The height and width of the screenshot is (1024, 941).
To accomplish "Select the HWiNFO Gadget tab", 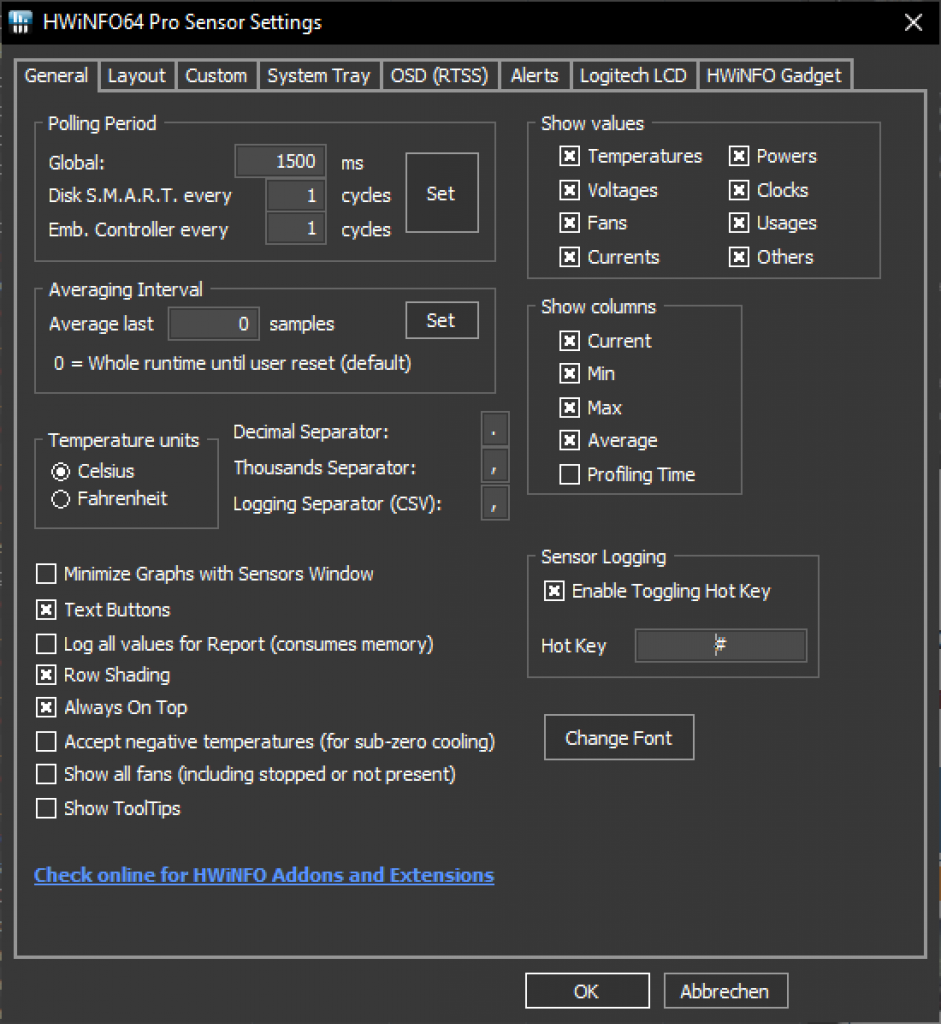I will click(x=774, y=76).
